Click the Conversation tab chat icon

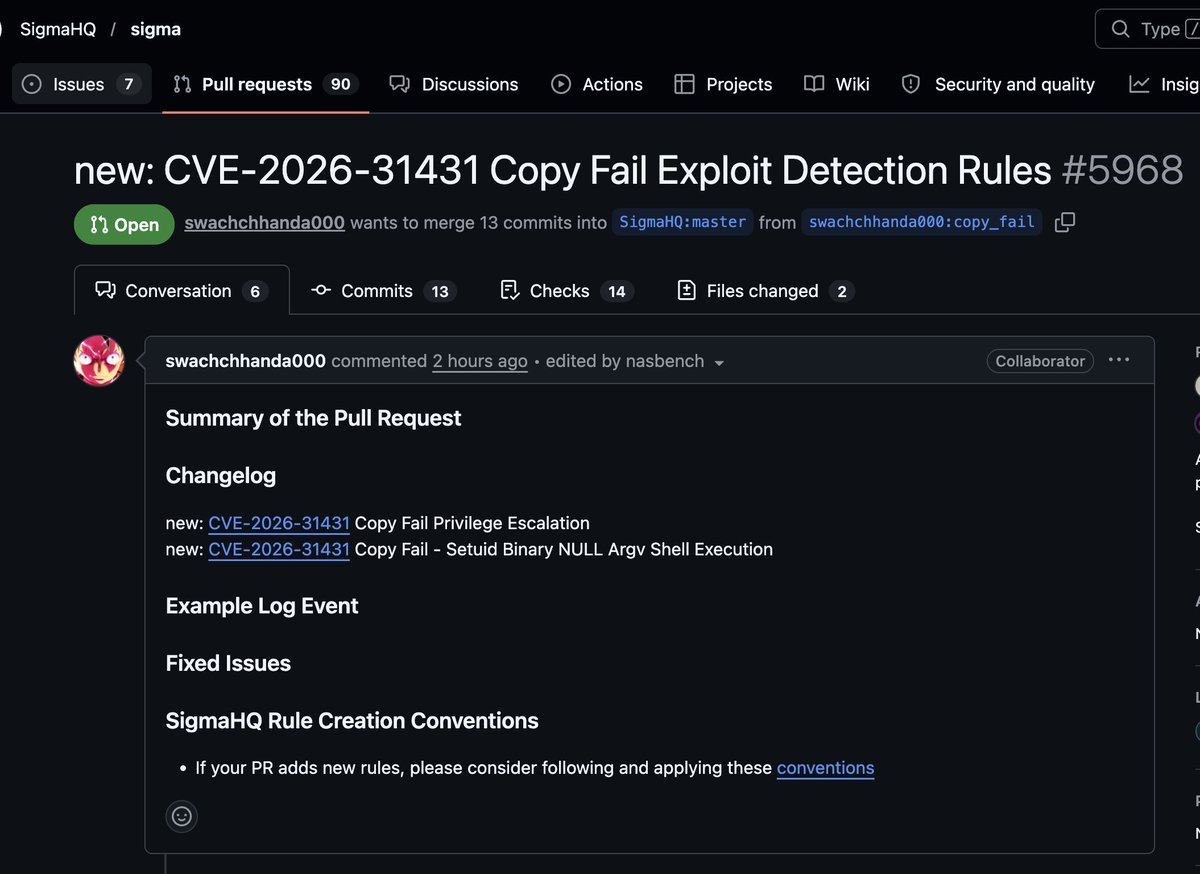[x=105, y=291]
